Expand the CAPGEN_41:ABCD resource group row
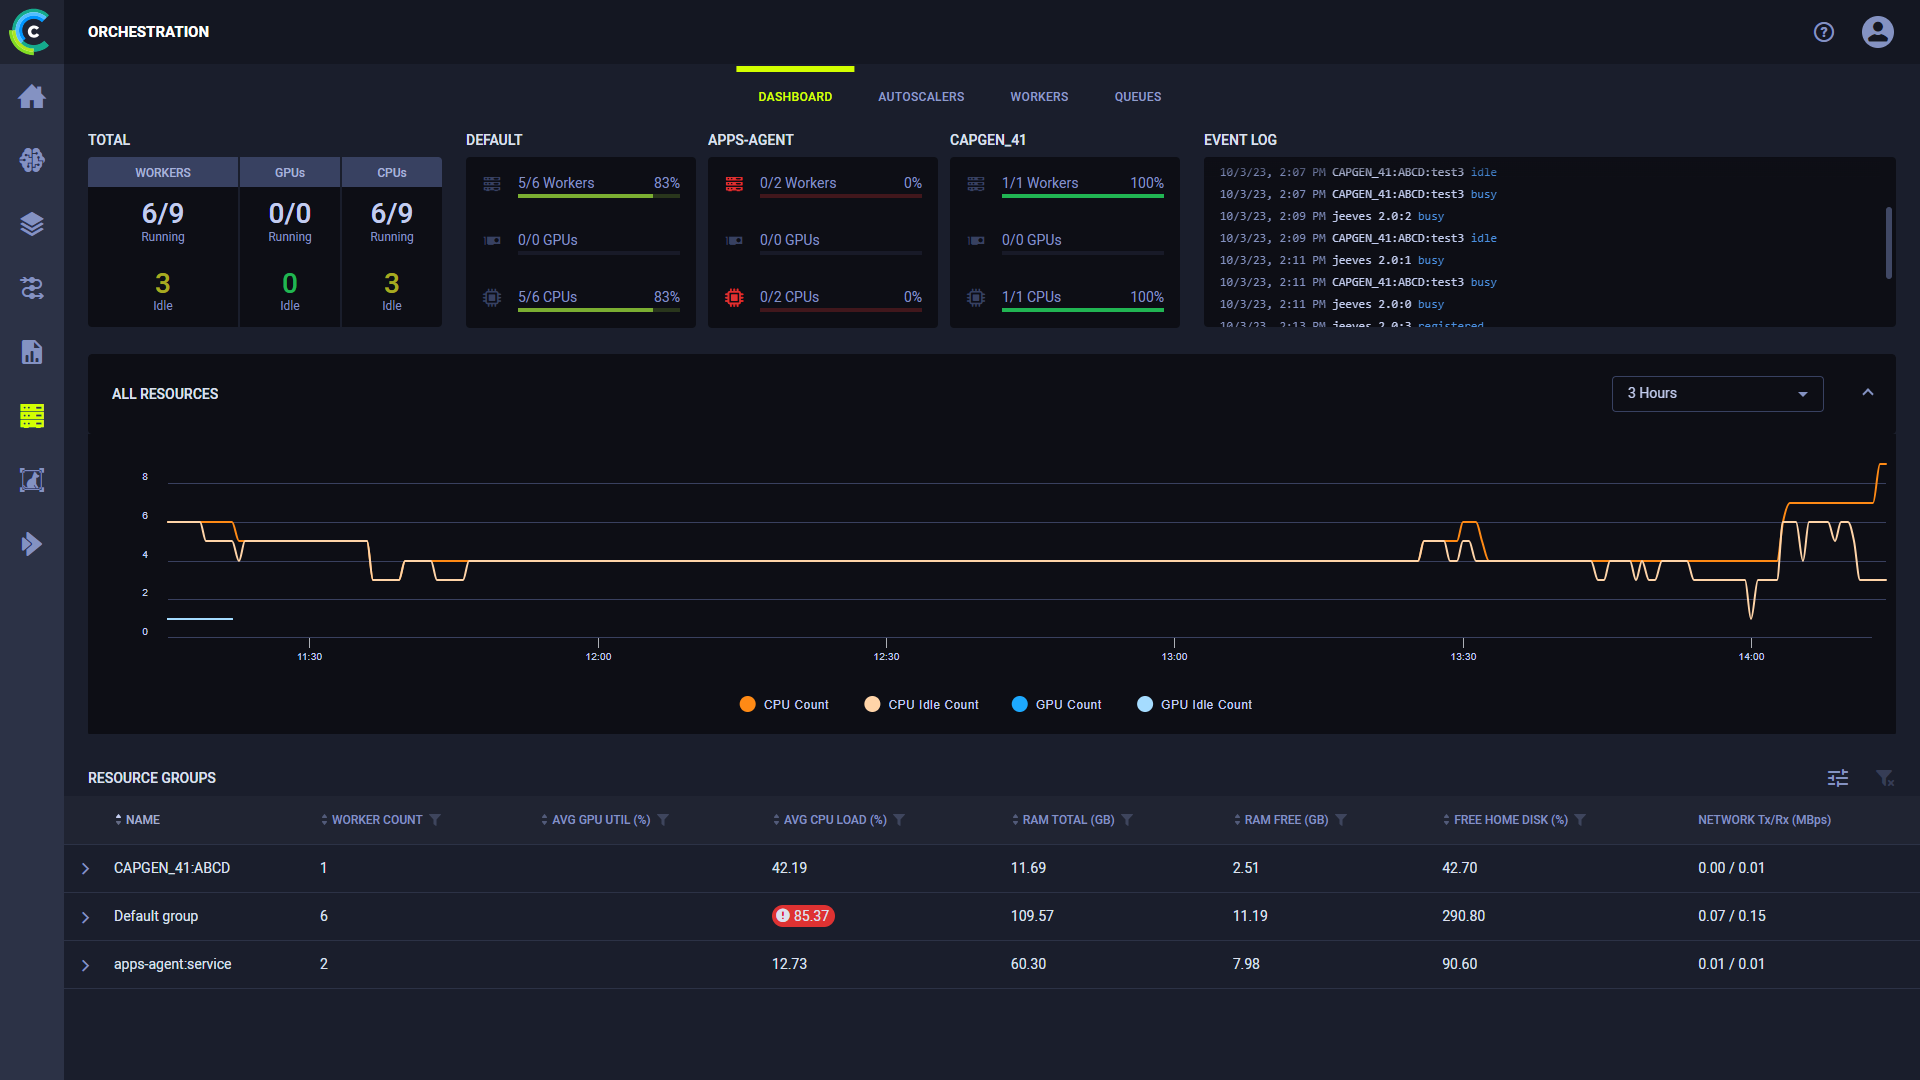Screen dimensions: 1920x1080 [x=84, y=868]
